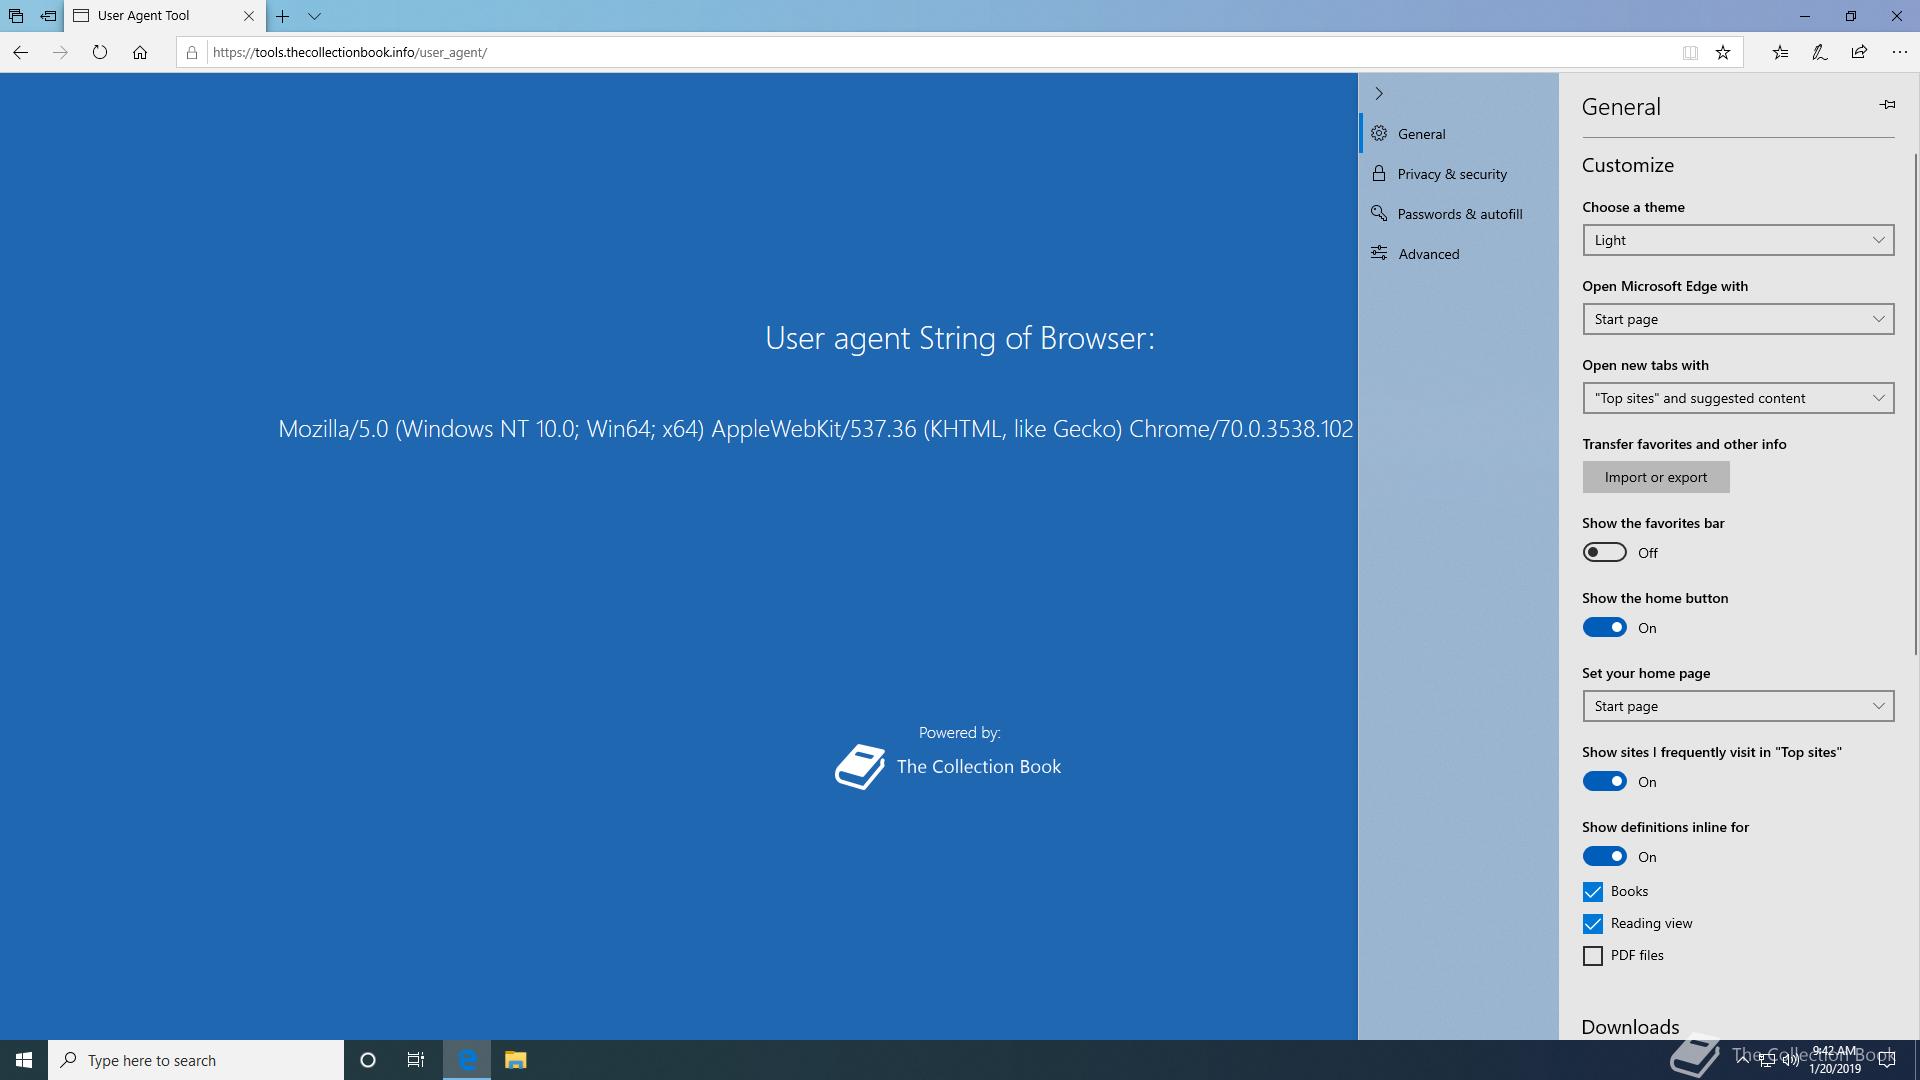1920x1080 pixels.
Task: Click the lock icon in the address bar
Action: pyautogui.click(x=192, y=52)
